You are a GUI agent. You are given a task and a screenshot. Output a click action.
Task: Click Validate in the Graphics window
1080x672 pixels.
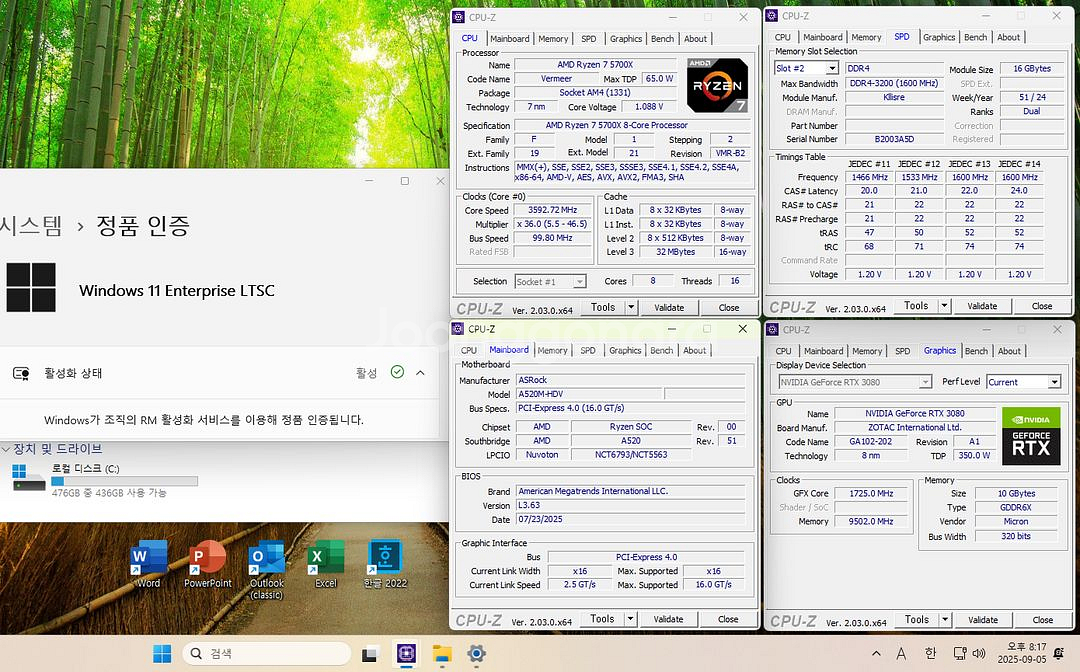(983, 620)
